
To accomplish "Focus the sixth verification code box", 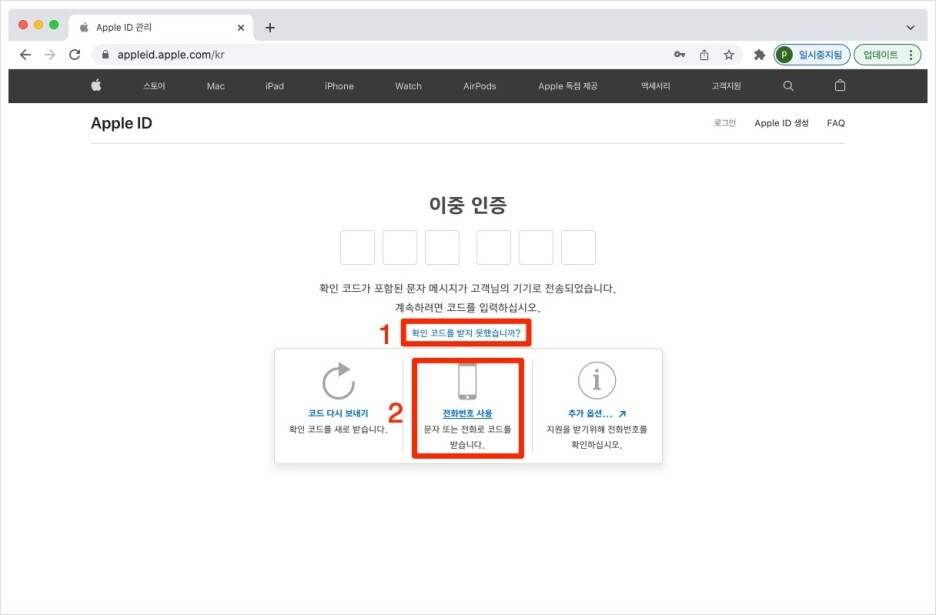I will point(578,247).
